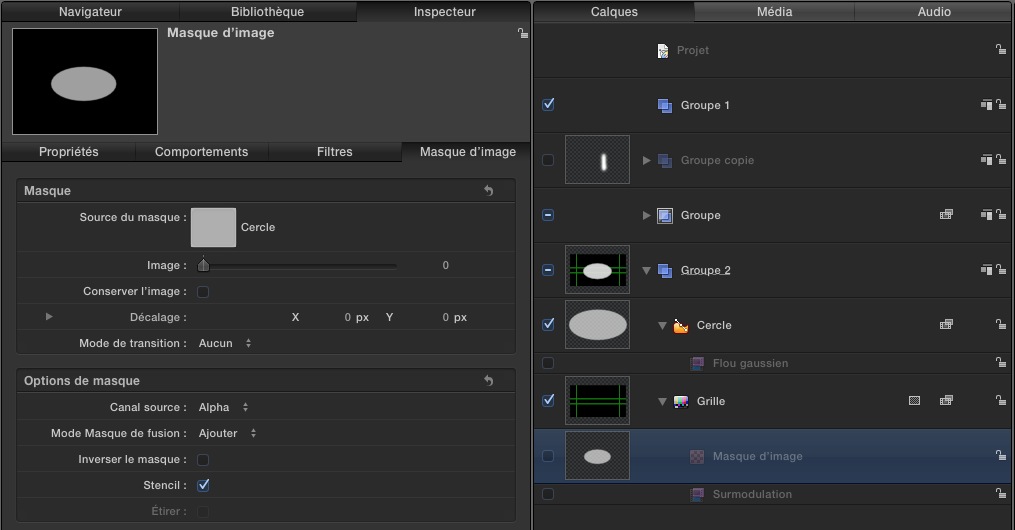Hide the Grille layer
This screenshot has height=530, width=1015.
click(x=548, y=400)
